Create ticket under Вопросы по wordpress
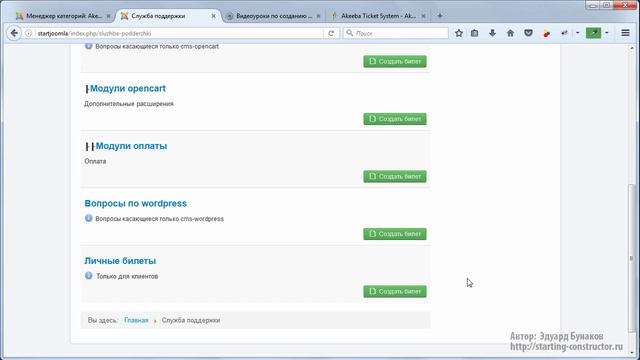 pyautogui.click(x=395, y=234)
